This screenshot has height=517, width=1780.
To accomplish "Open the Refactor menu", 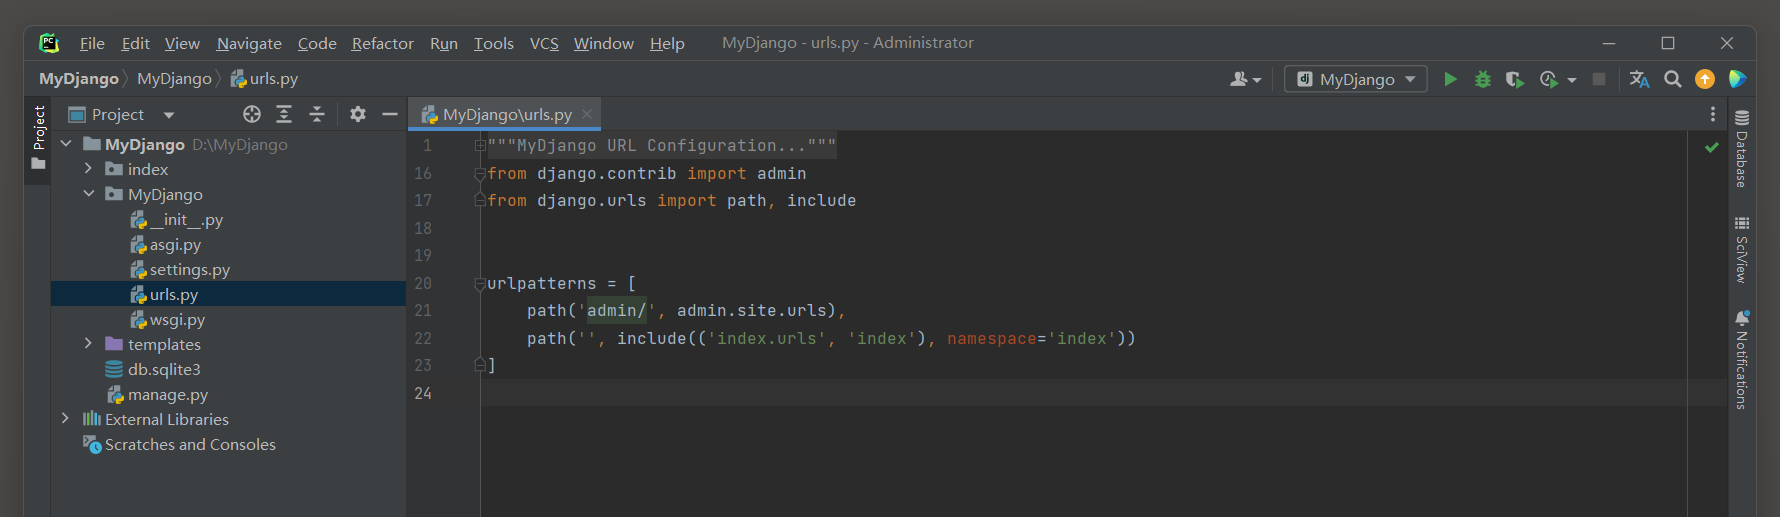I will click(382, 43).
